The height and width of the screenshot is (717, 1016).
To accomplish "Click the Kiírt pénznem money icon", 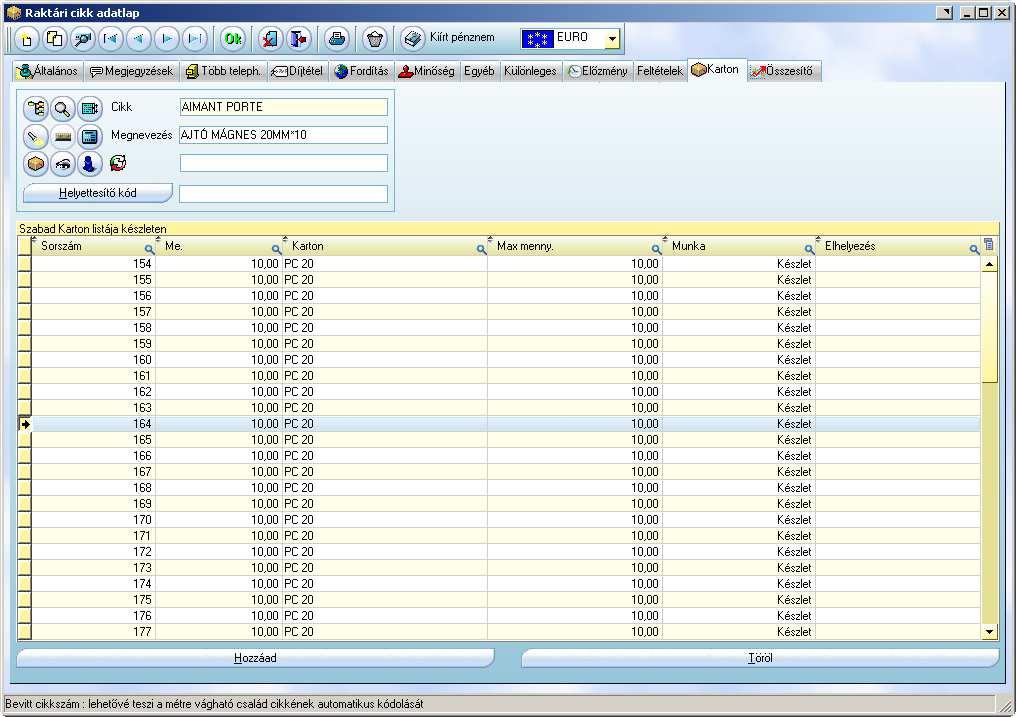I will click(x=412, y=40).
